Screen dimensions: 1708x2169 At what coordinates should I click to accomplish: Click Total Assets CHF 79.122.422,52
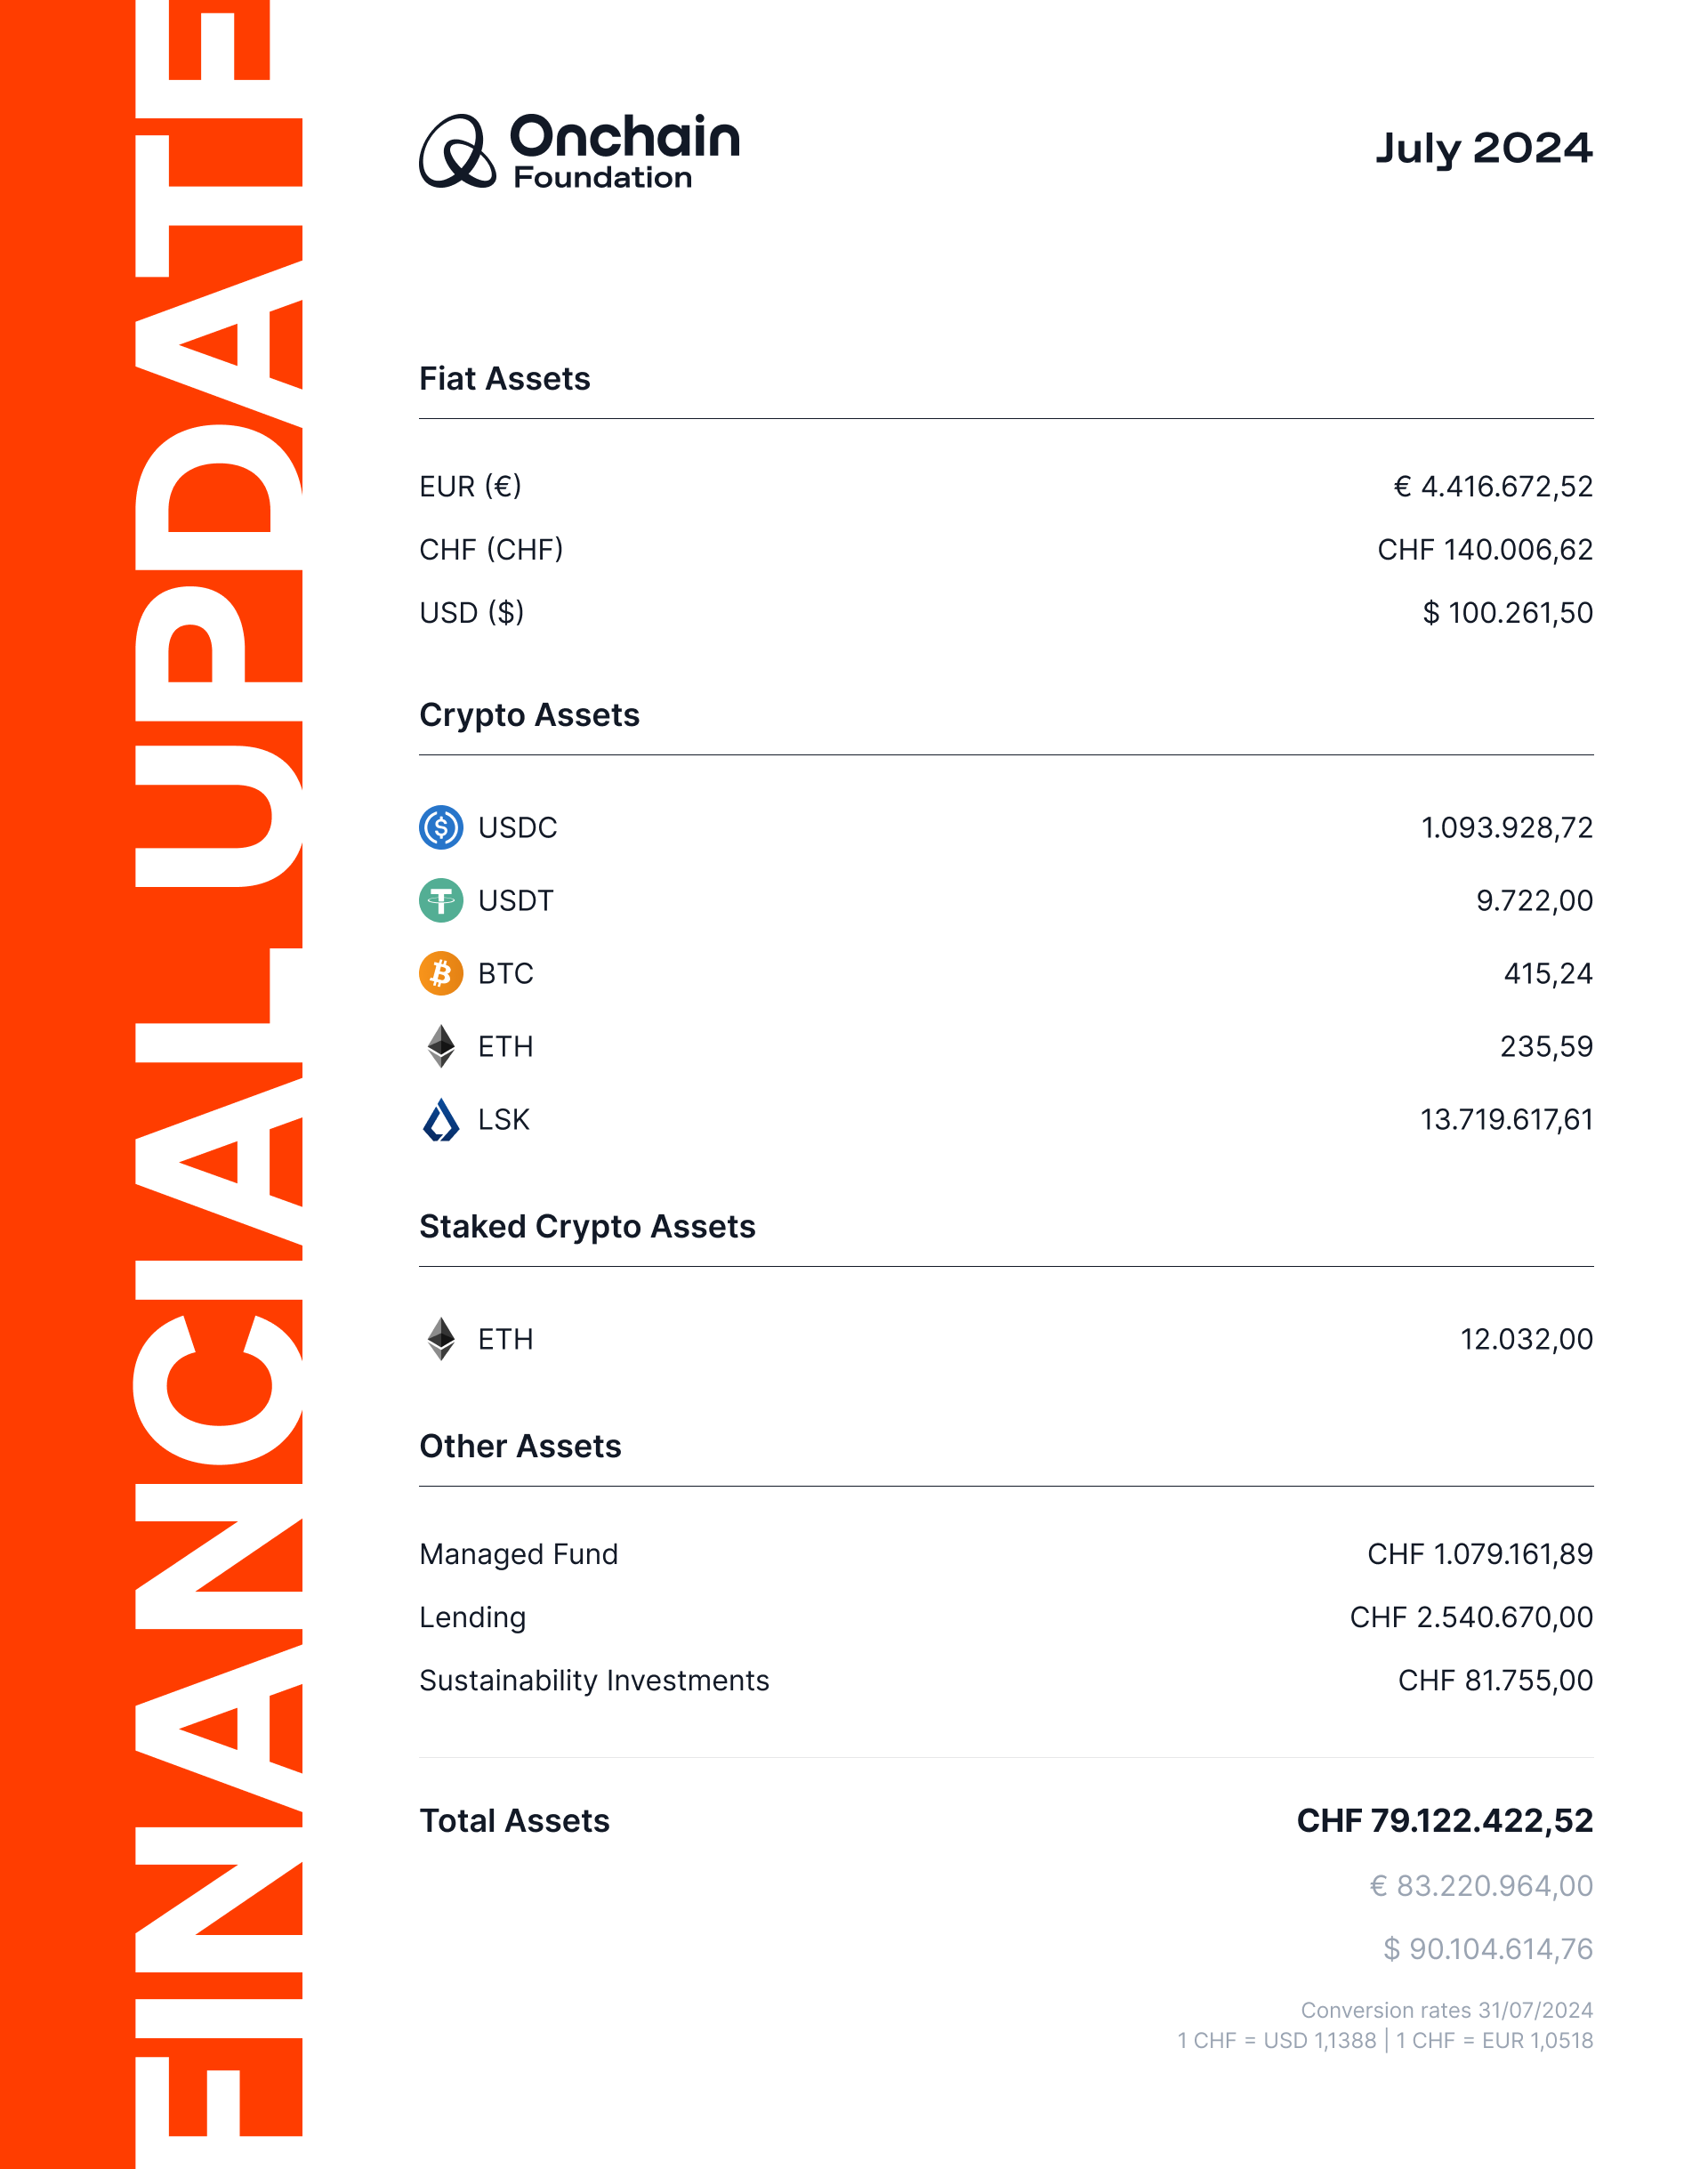pyautogui.click(x=1445, y=1820)
